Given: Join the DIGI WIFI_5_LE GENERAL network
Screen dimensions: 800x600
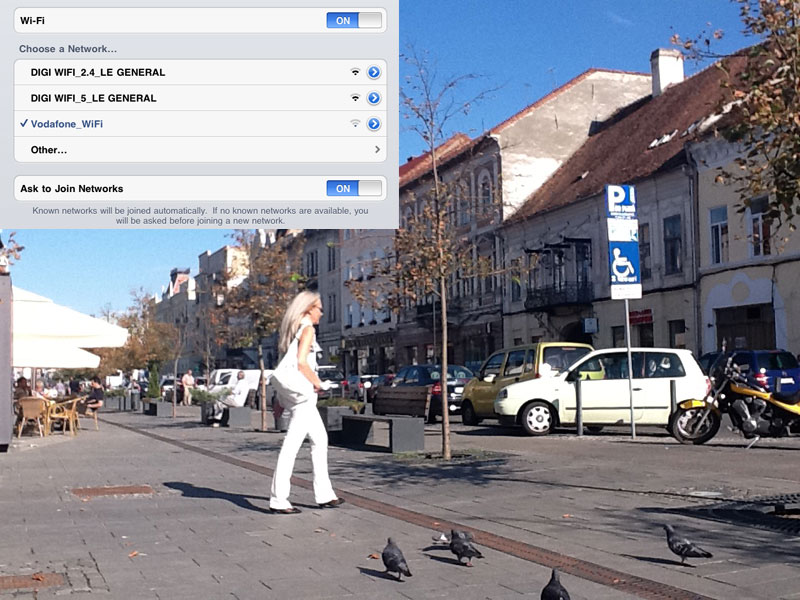Looking at the screenshot, I should tap(94, 98).
